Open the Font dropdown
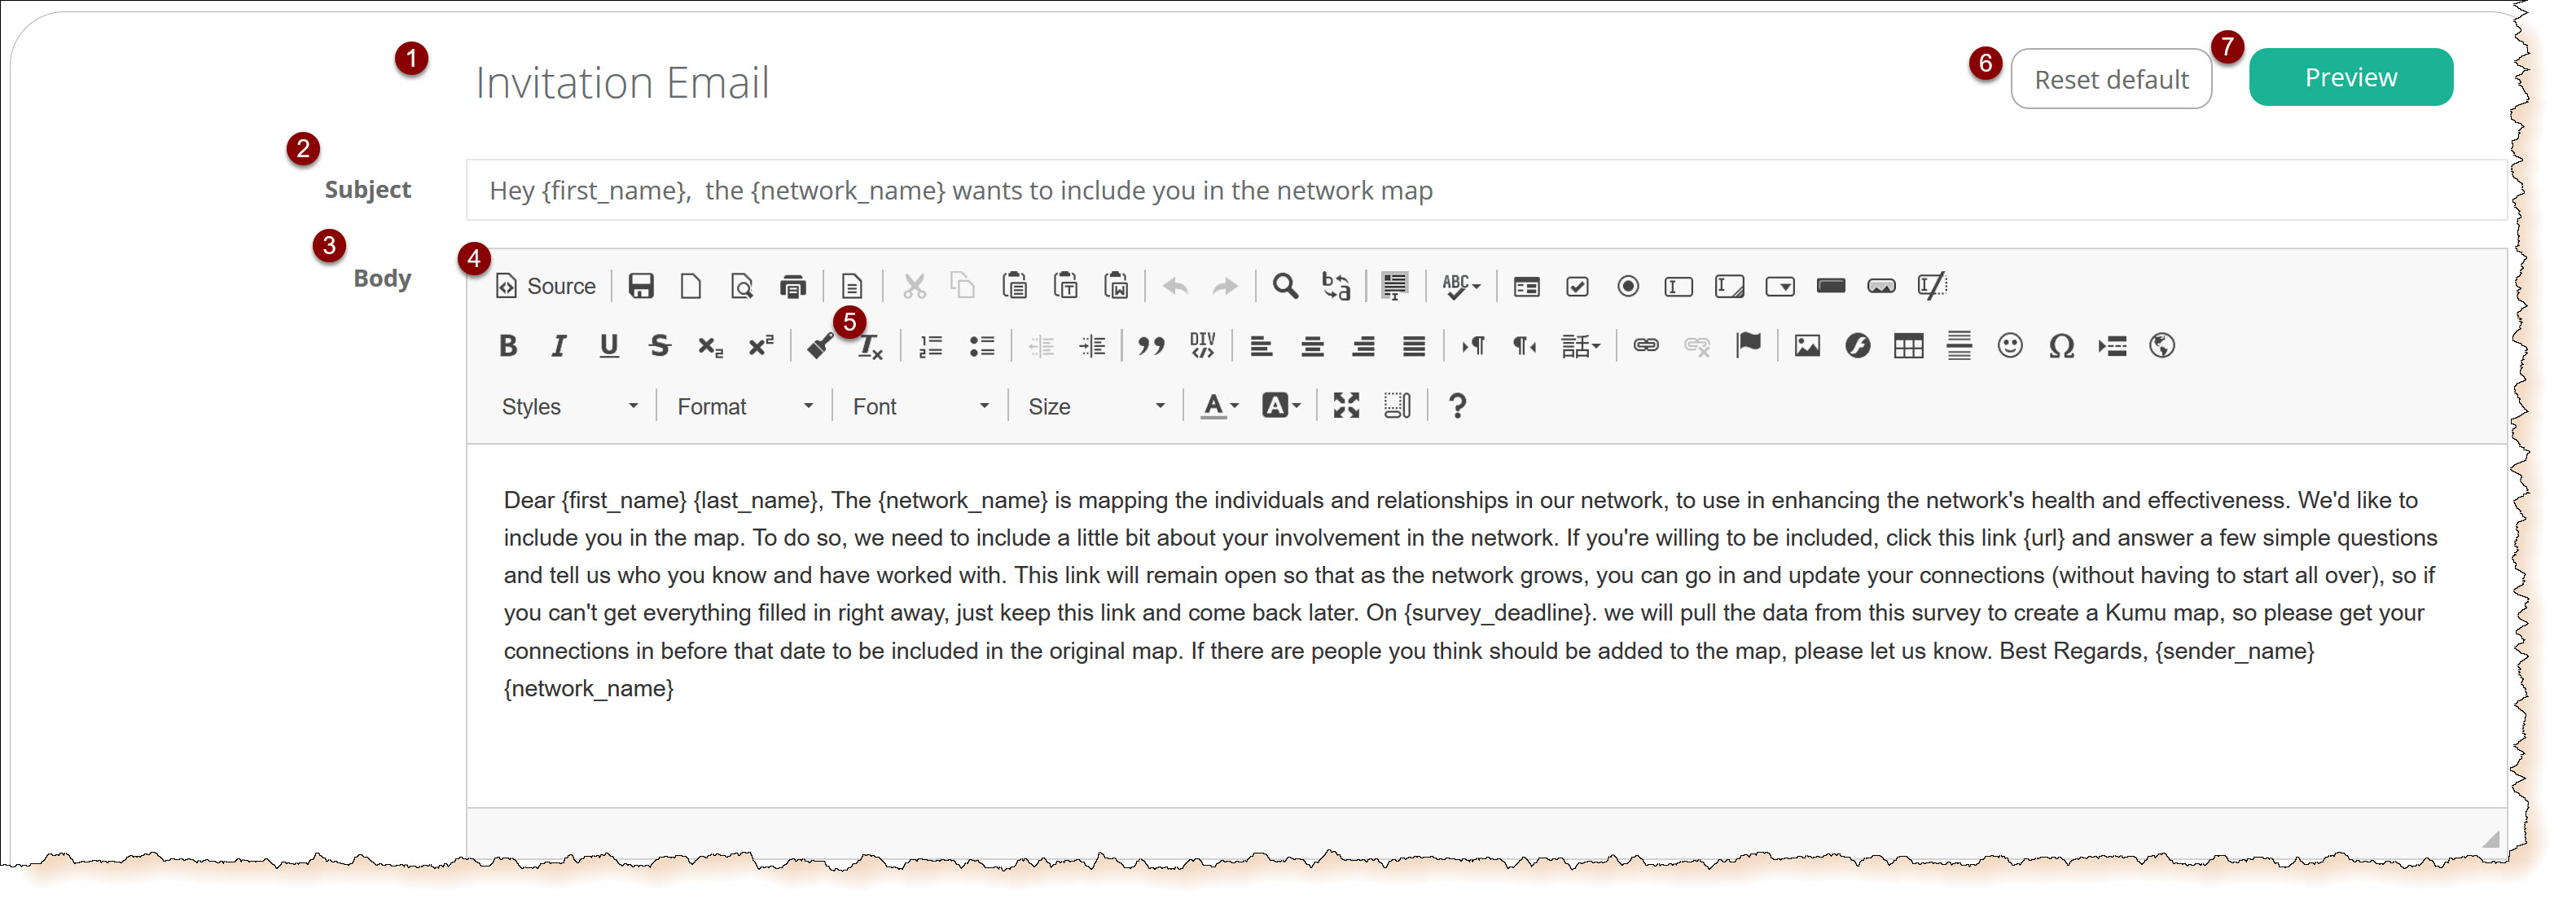This screenshot has width=2576, height=917. tap(920, 406)
